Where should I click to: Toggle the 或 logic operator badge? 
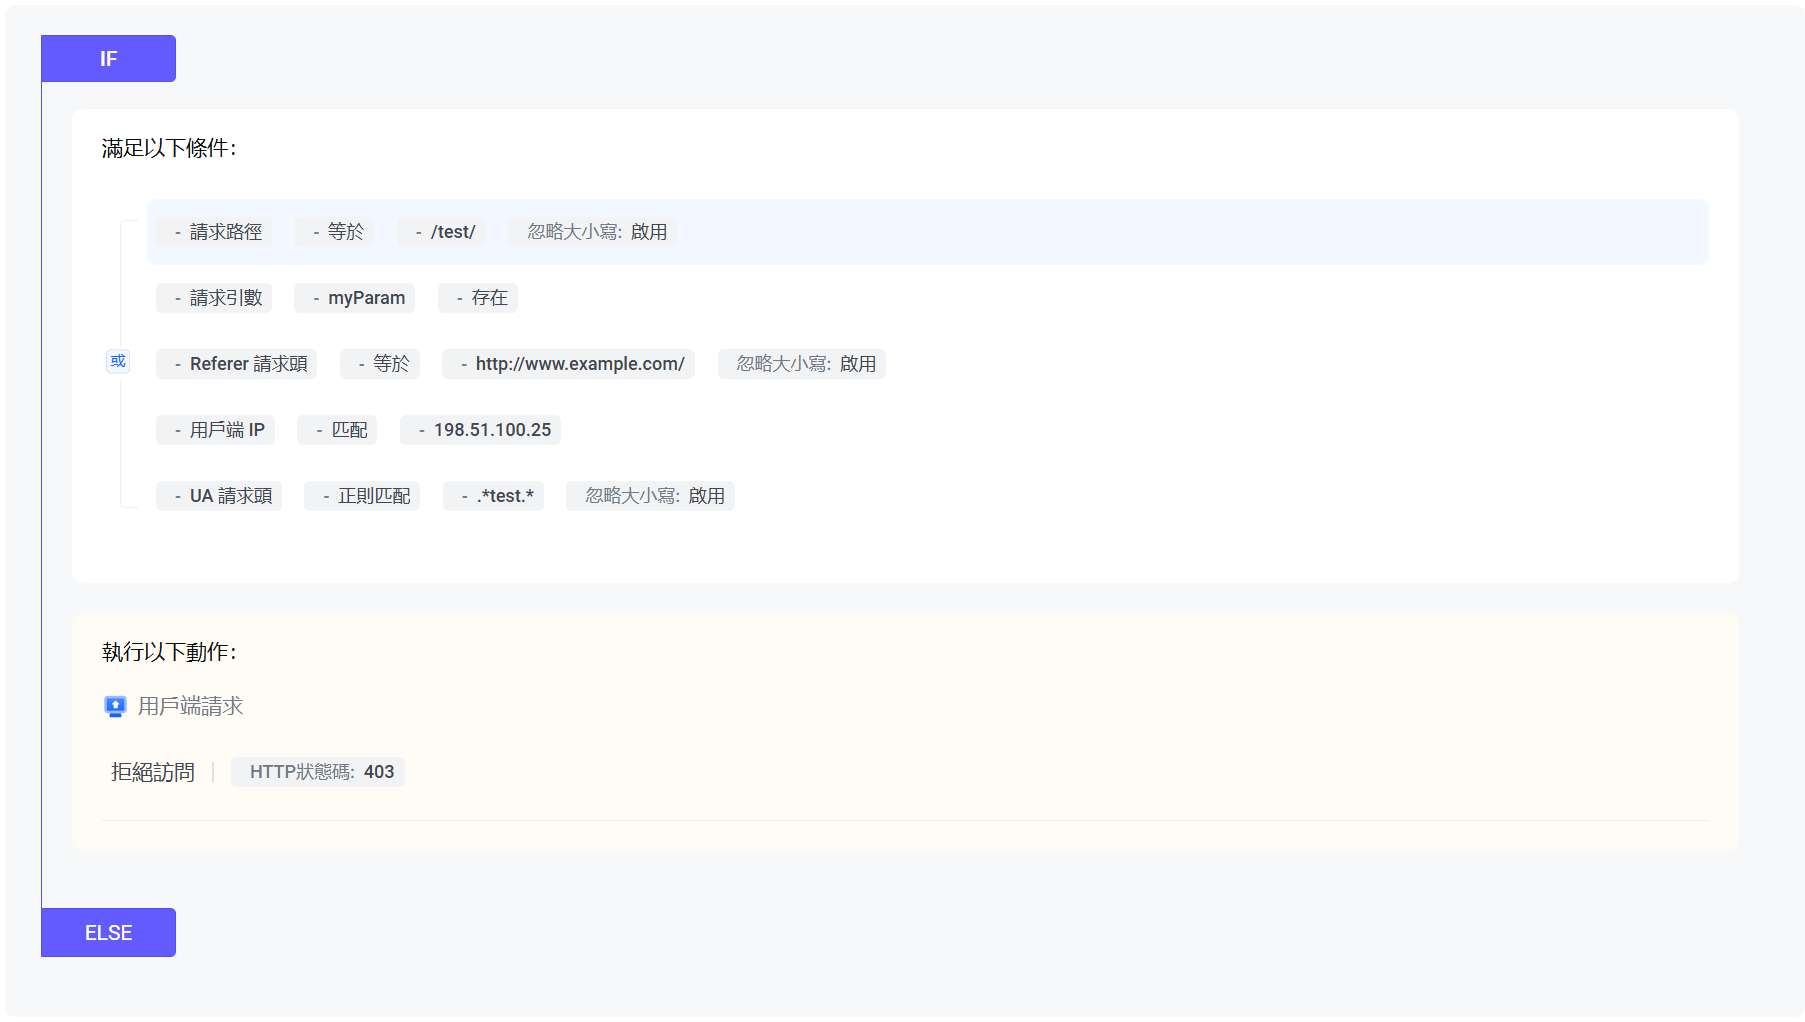tap(118, 361)
